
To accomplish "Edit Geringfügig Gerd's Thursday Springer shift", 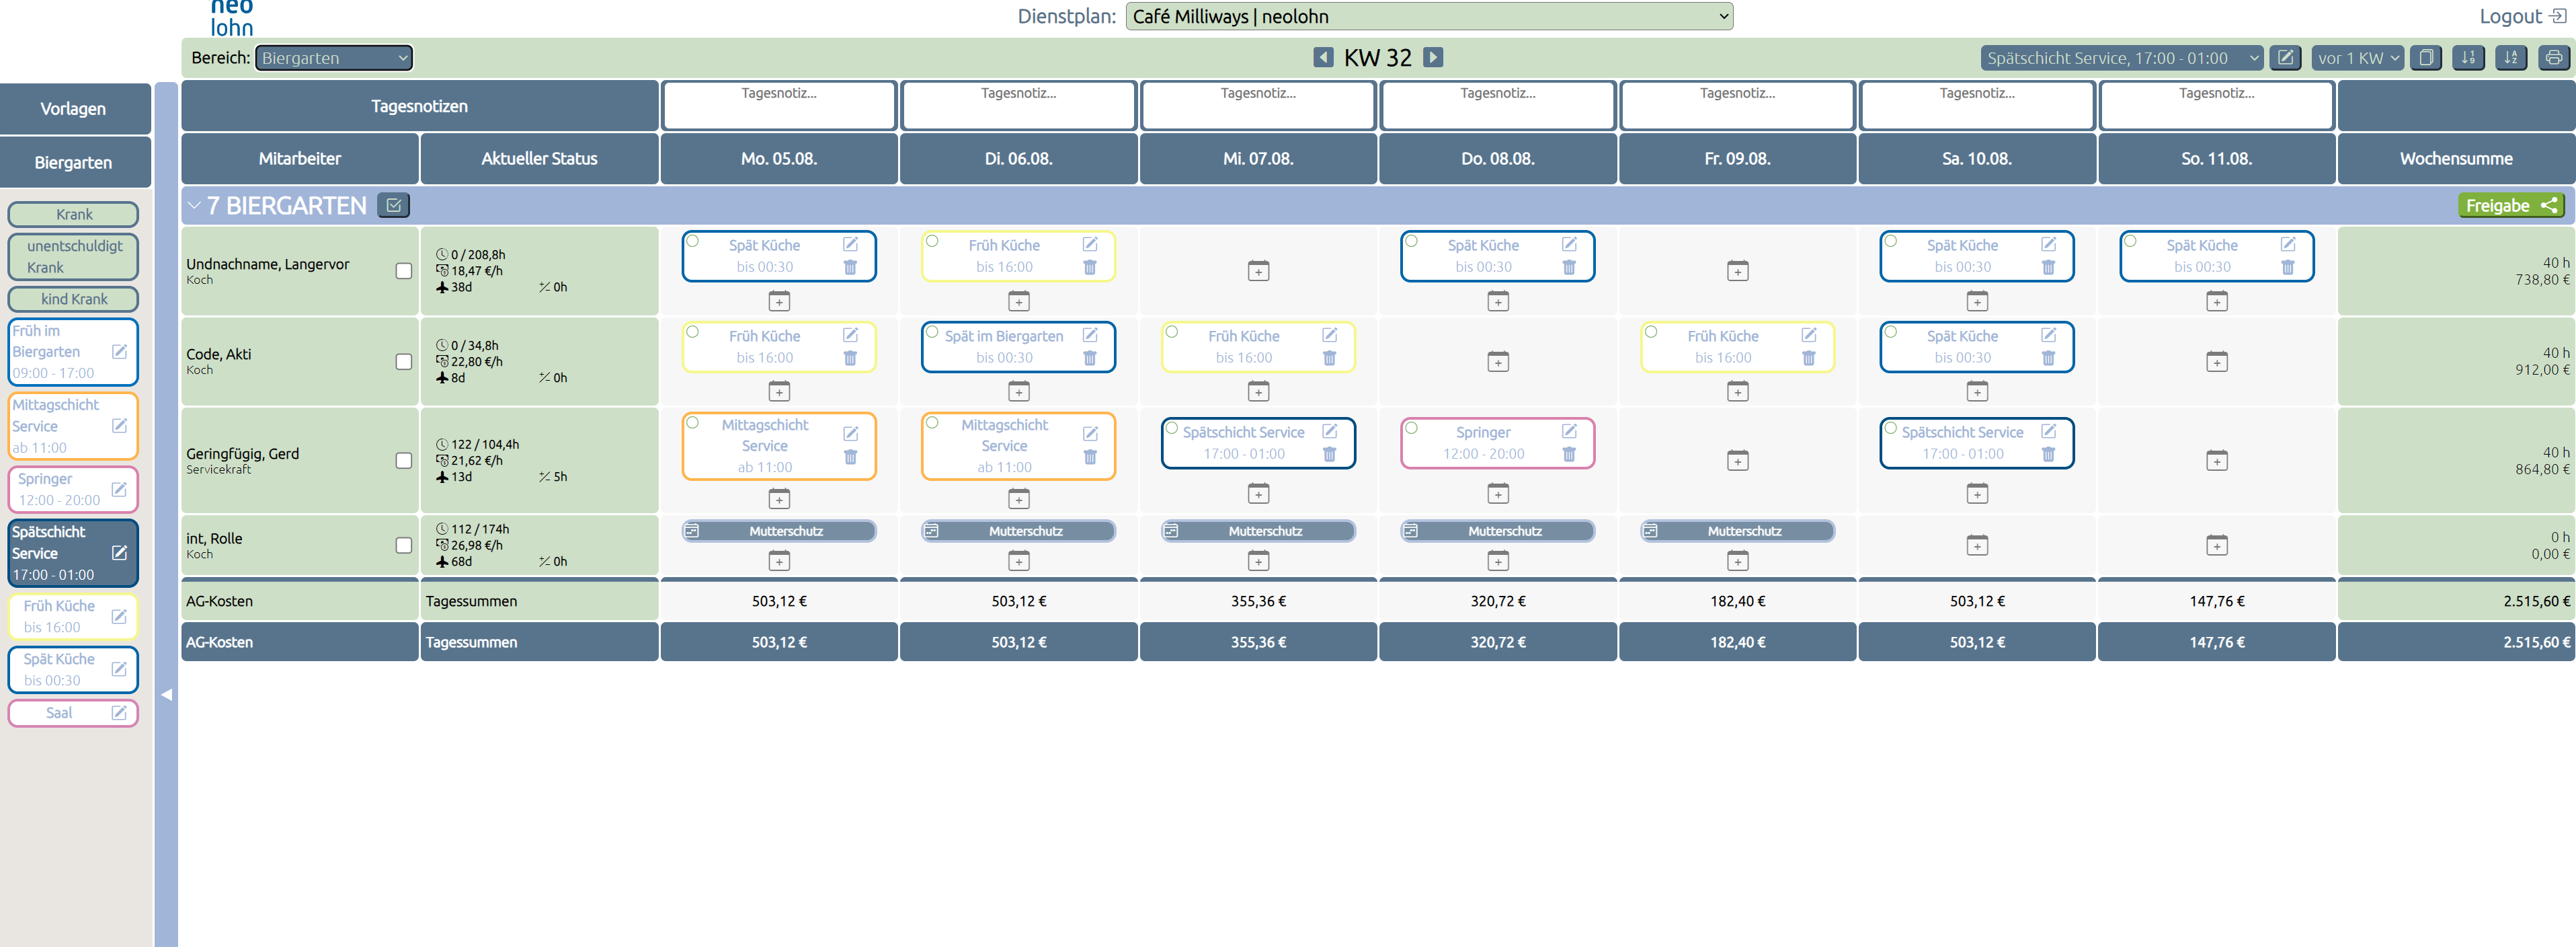I will pos(1569,431).
